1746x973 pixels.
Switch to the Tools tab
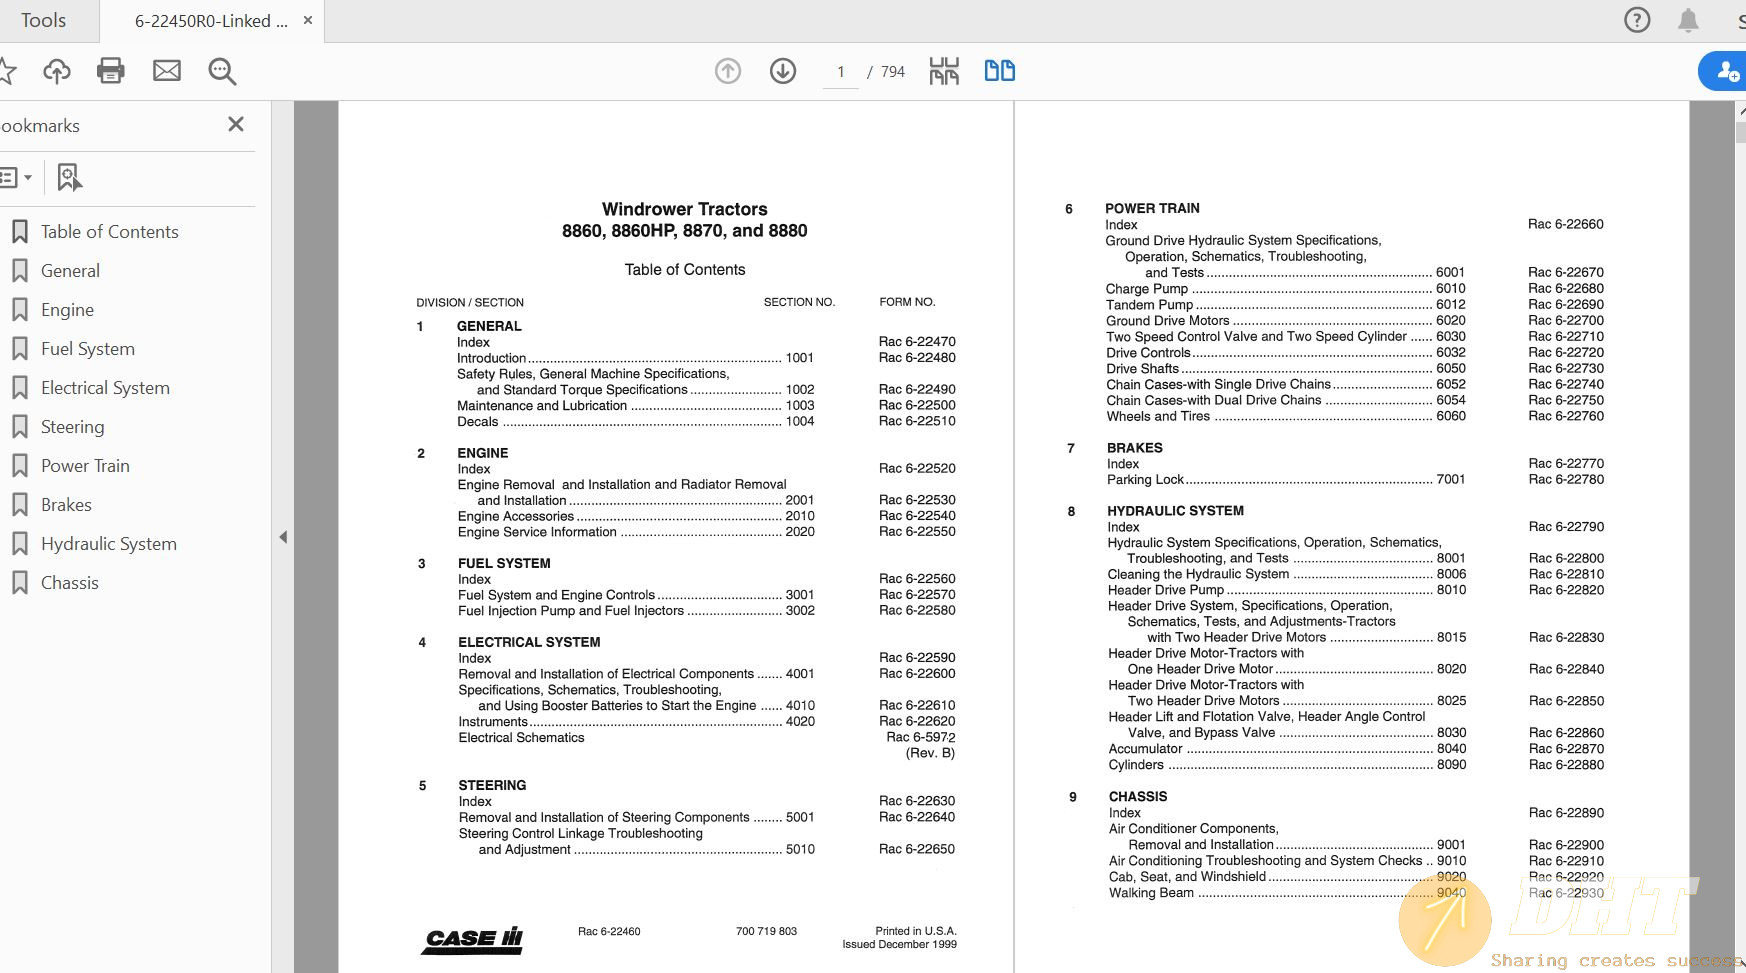tap(43, 21)
